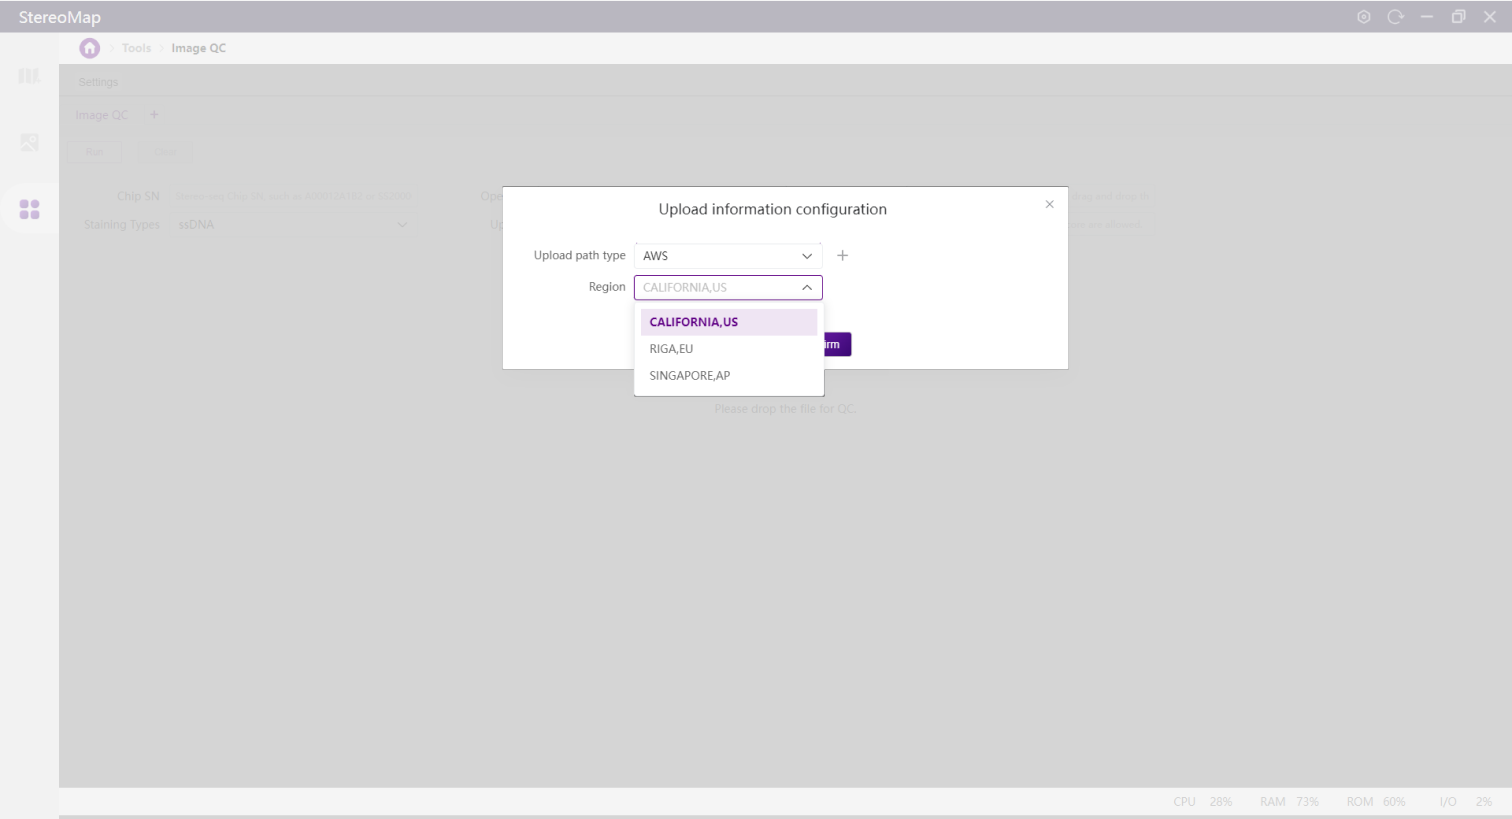Open the image viewer sidebar icon
1512x819 pixels.
[29, 143]
